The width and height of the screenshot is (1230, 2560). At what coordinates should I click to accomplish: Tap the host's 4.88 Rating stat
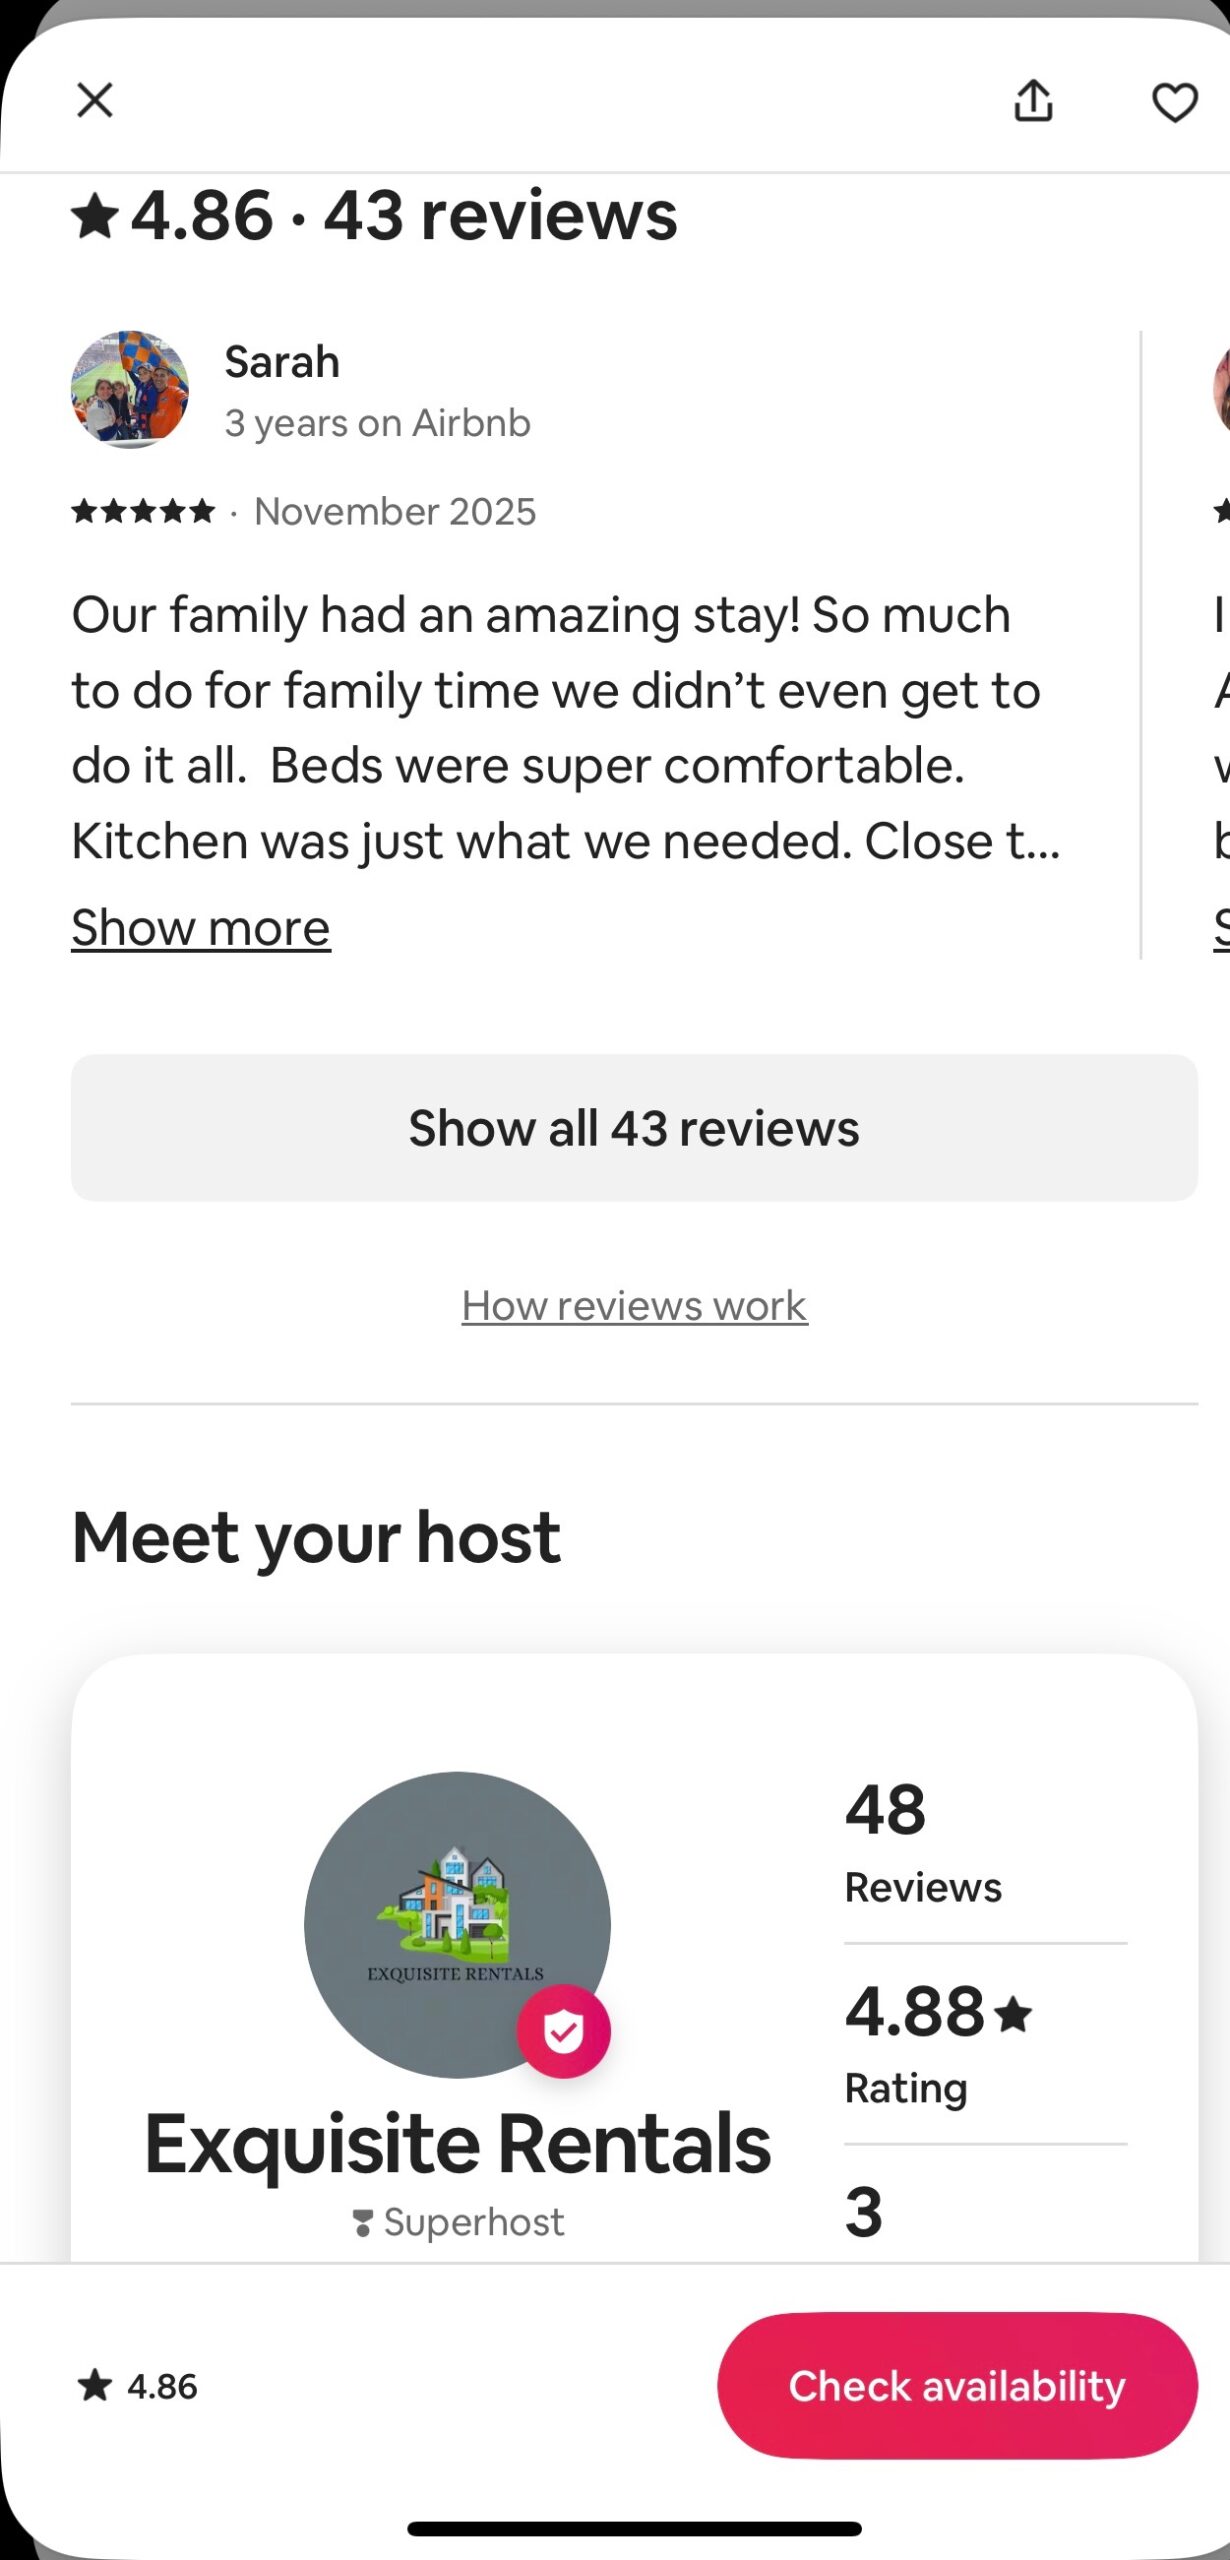coord(938,2044)
